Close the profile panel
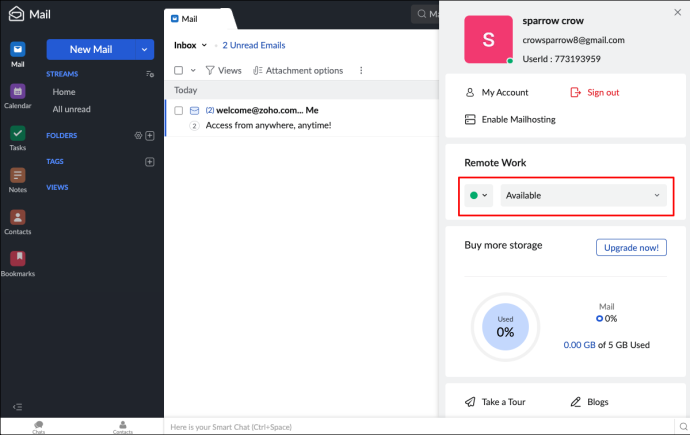This screenshot has width=690, height=435. point(677,12)
